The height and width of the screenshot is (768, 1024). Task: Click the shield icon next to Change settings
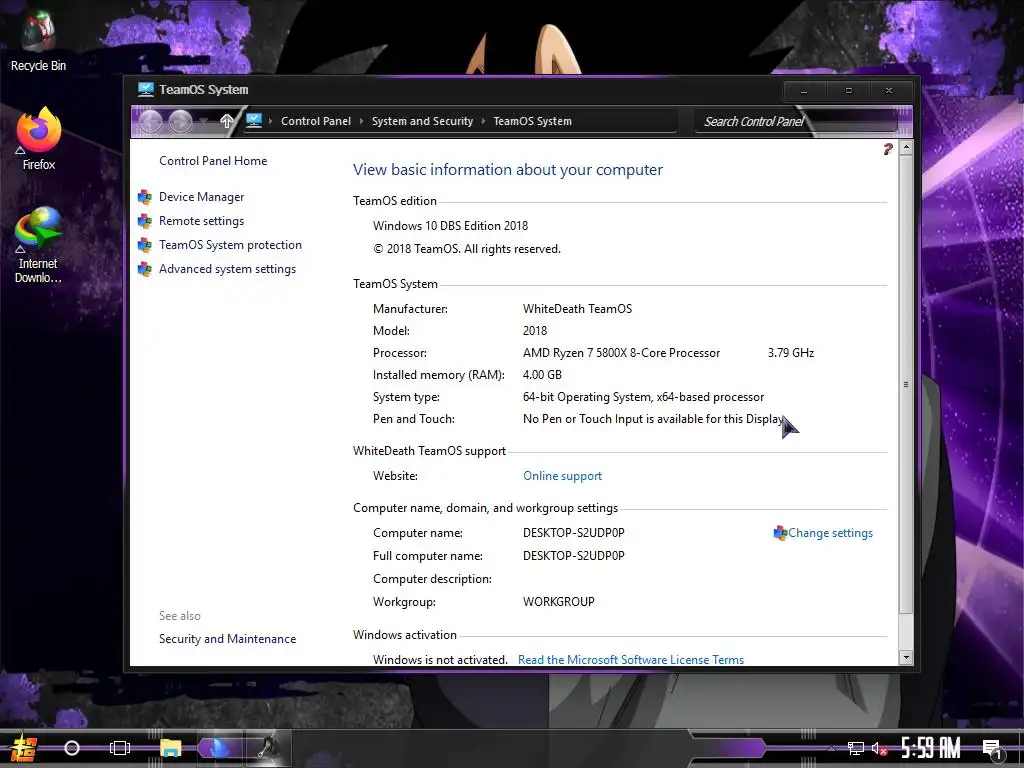[x=780, y=533]
